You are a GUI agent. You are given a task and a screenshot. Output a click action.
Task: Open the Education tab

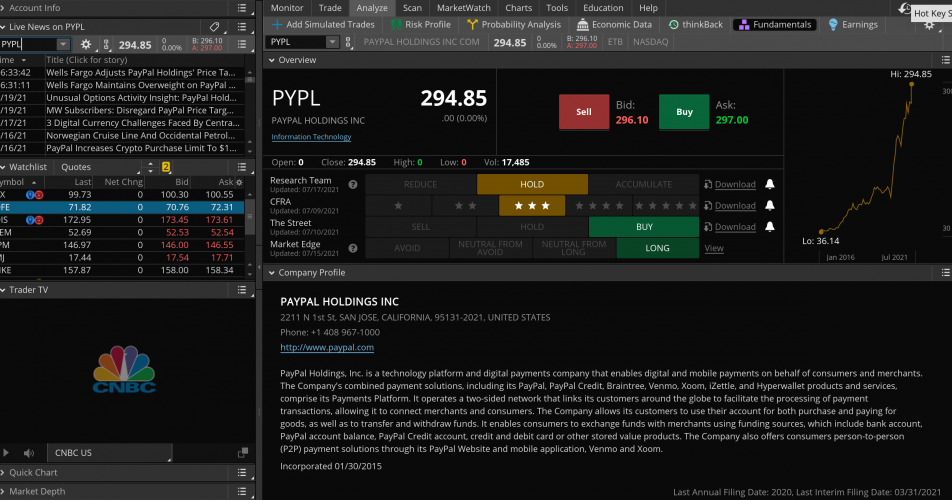(603, 8)
